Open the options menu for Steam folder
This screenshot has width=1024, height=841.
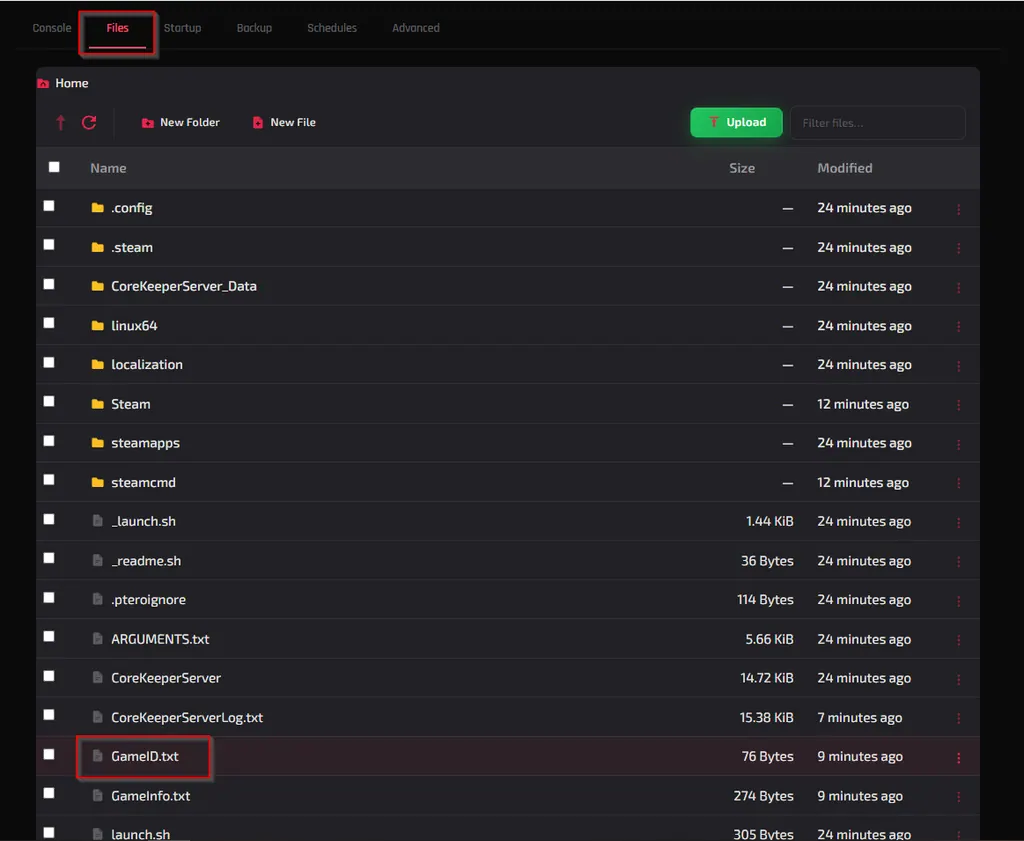tap(958, 405)
